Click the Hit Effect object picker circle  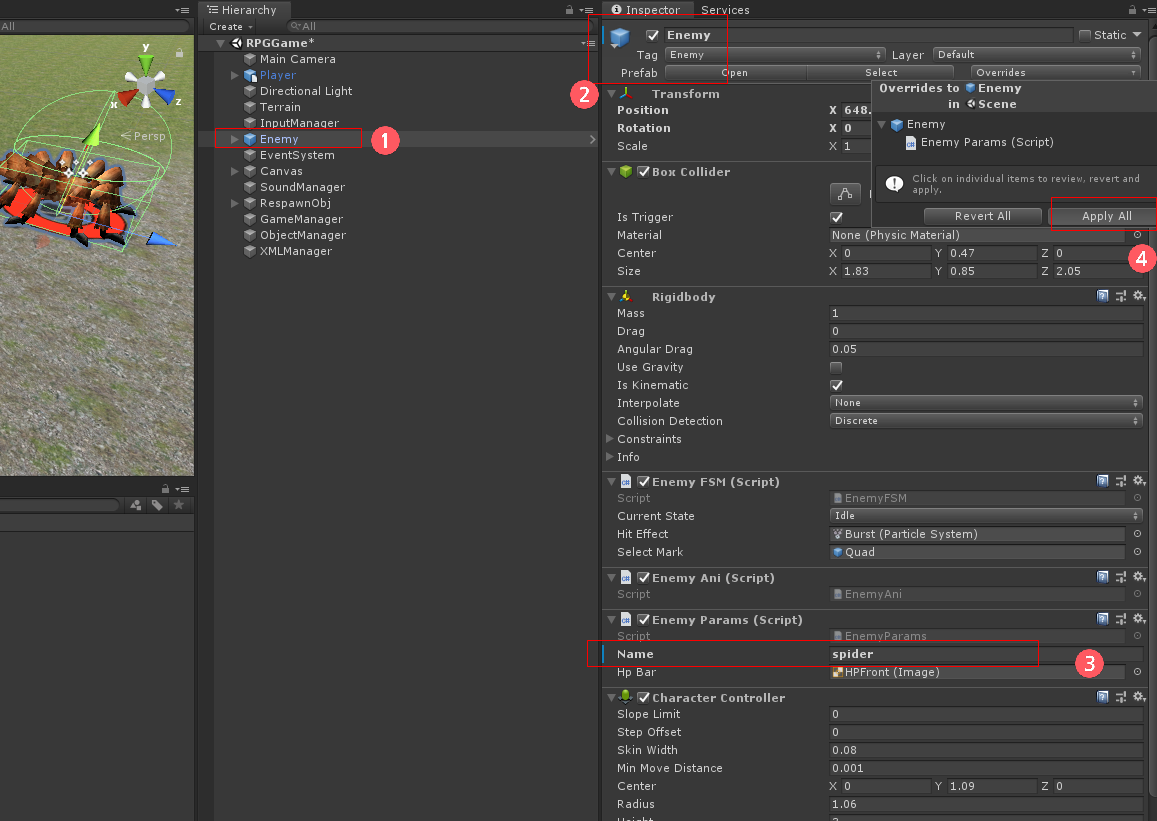1137,533
